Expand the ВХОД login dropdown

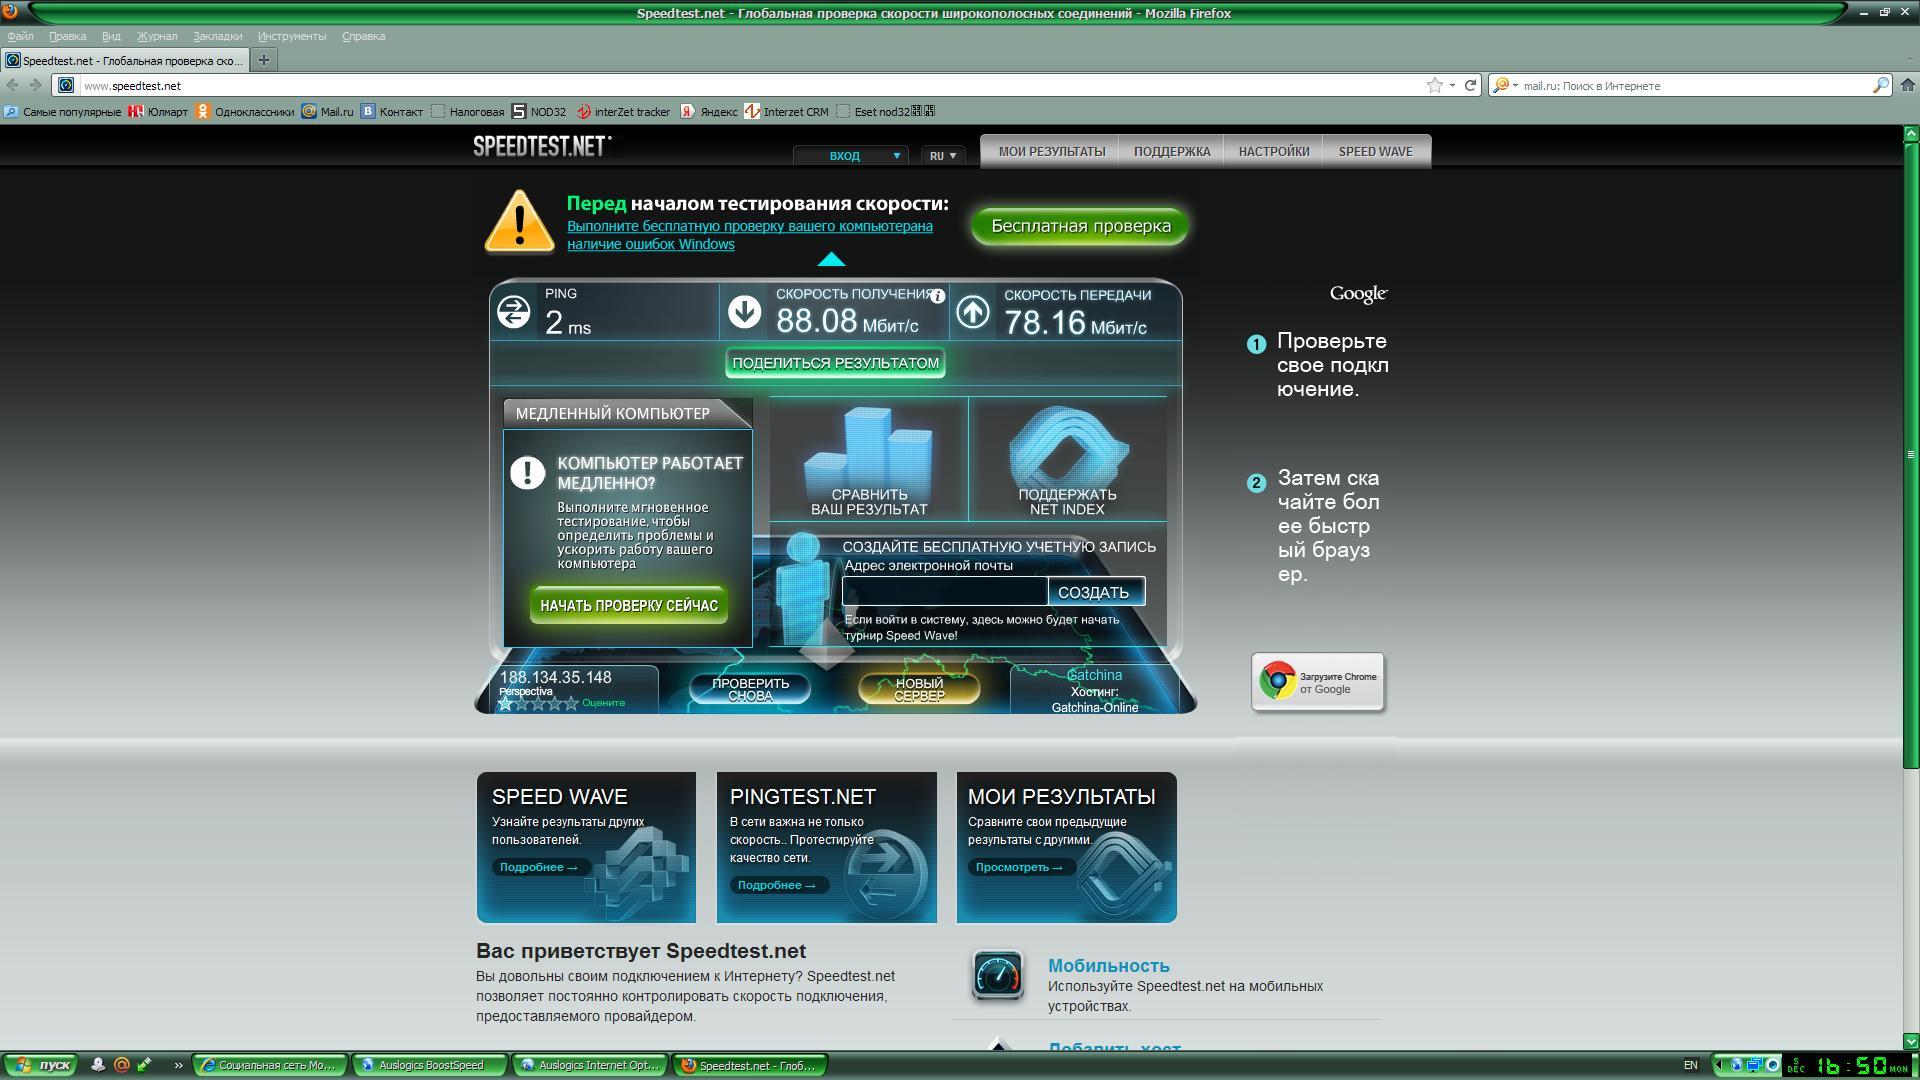[x=851, y=155]
